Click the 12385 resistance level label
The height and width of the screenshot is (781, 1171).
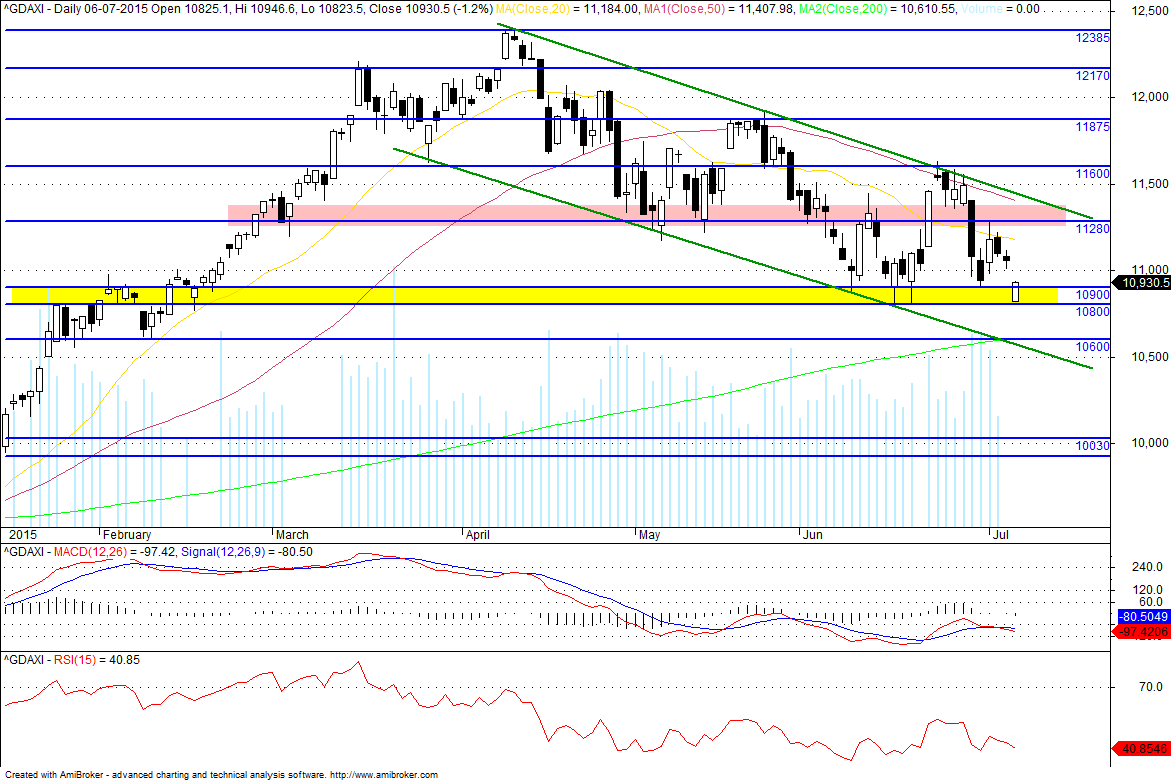[x=1092, y=38]
